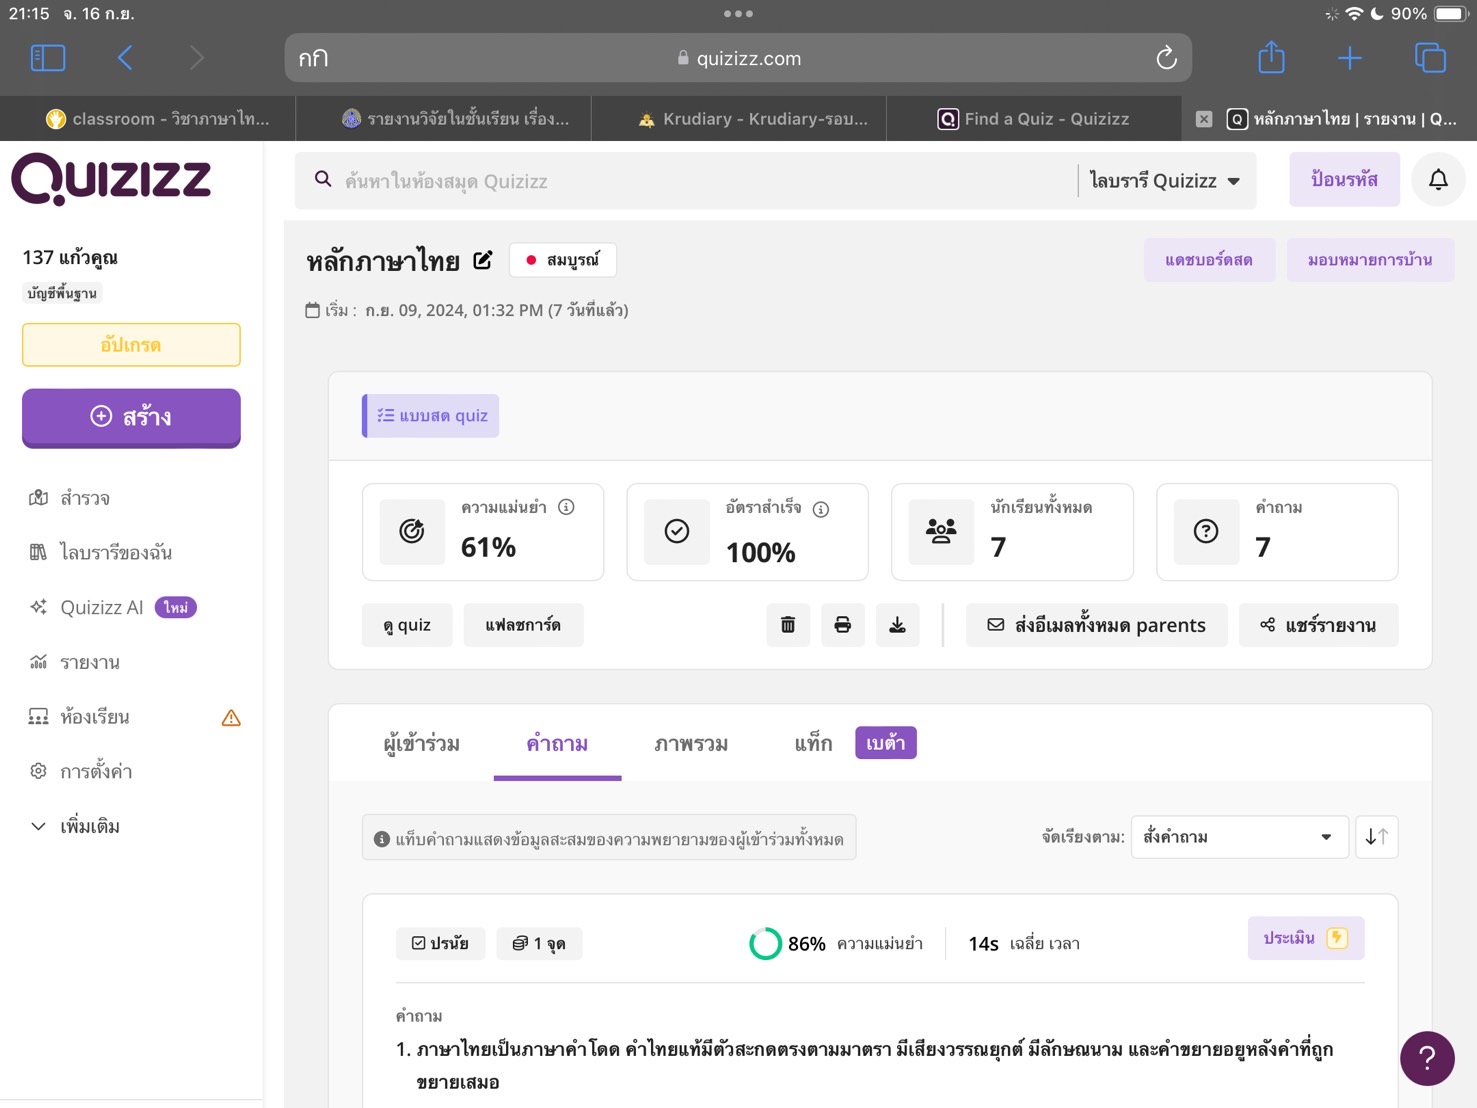1477x1108 pixels.
Task: Toggle the เบต้า mode pill
Action: click(885, 742)
